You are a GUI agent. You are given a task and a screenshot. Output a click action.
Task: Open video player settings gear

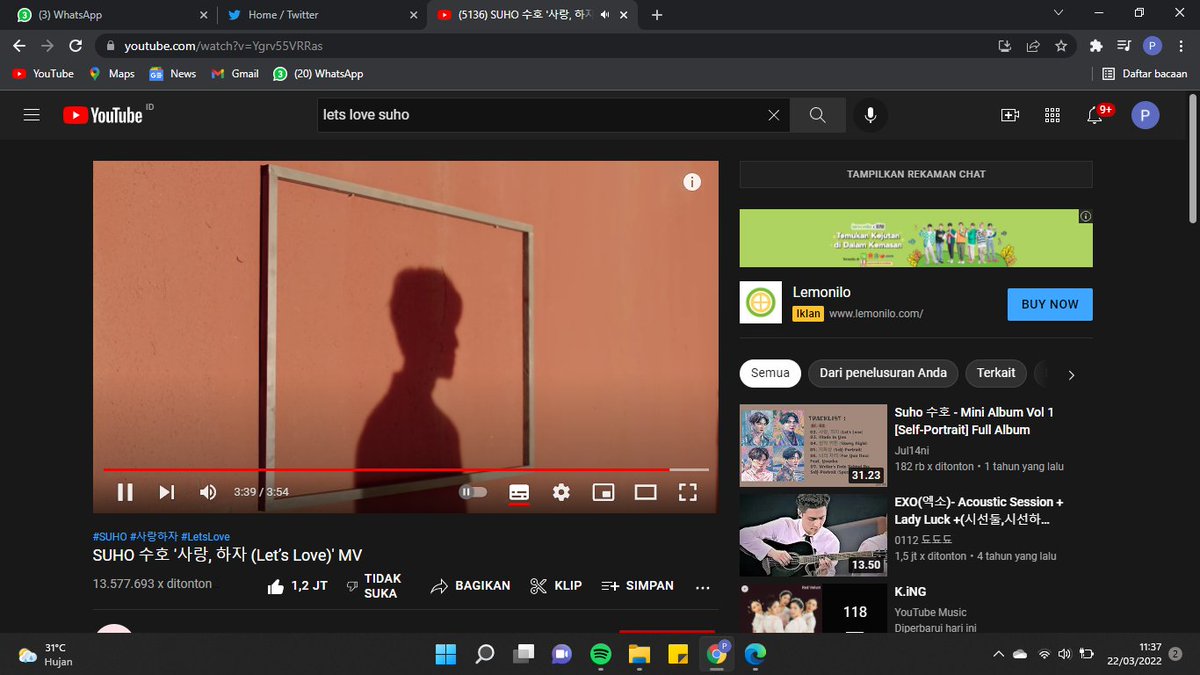click(x=561, y=492)
